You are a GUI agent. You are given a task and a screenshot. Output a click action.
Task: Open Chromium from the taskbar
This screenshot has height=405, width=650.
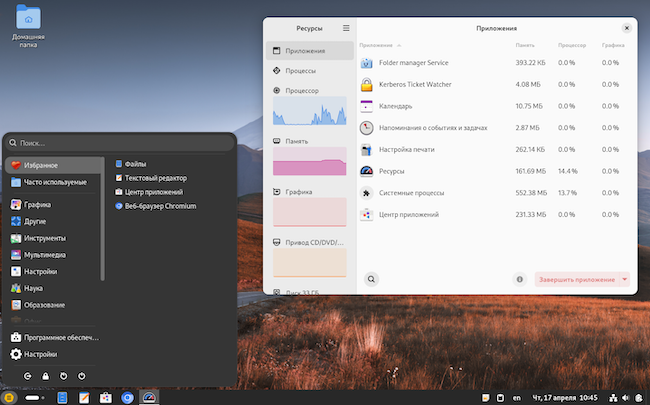coord(127,397)
